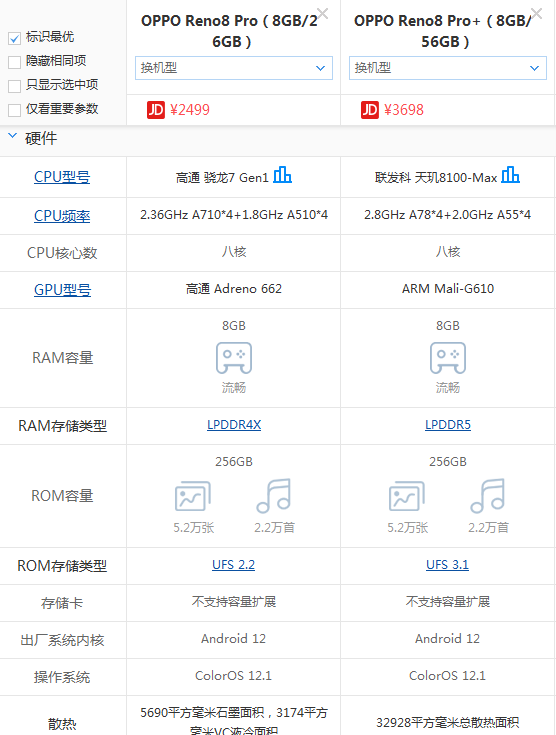This screenshot has height=735, width=556.
Task: Click the gamepad icon under Reno8 Pro+ RAM
Action: pos(448,358)
